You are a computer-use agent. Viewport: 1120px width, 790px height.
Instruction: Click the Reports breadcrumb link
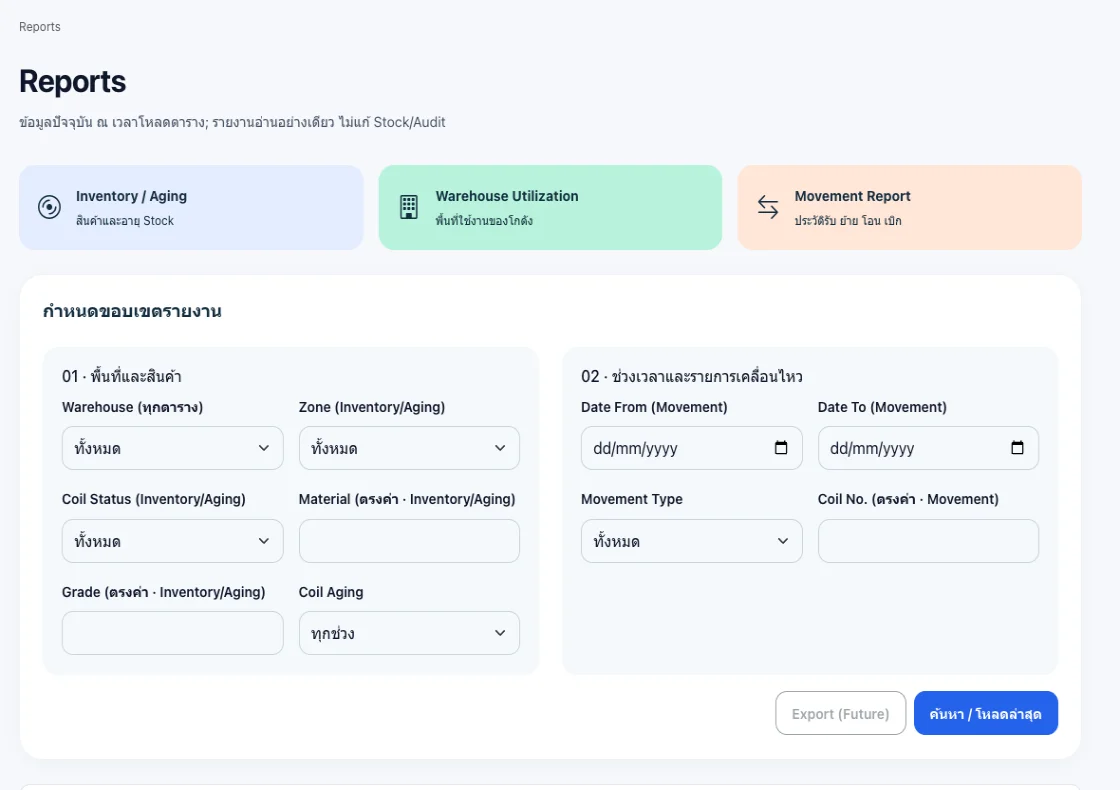click(x=40, y=27)
